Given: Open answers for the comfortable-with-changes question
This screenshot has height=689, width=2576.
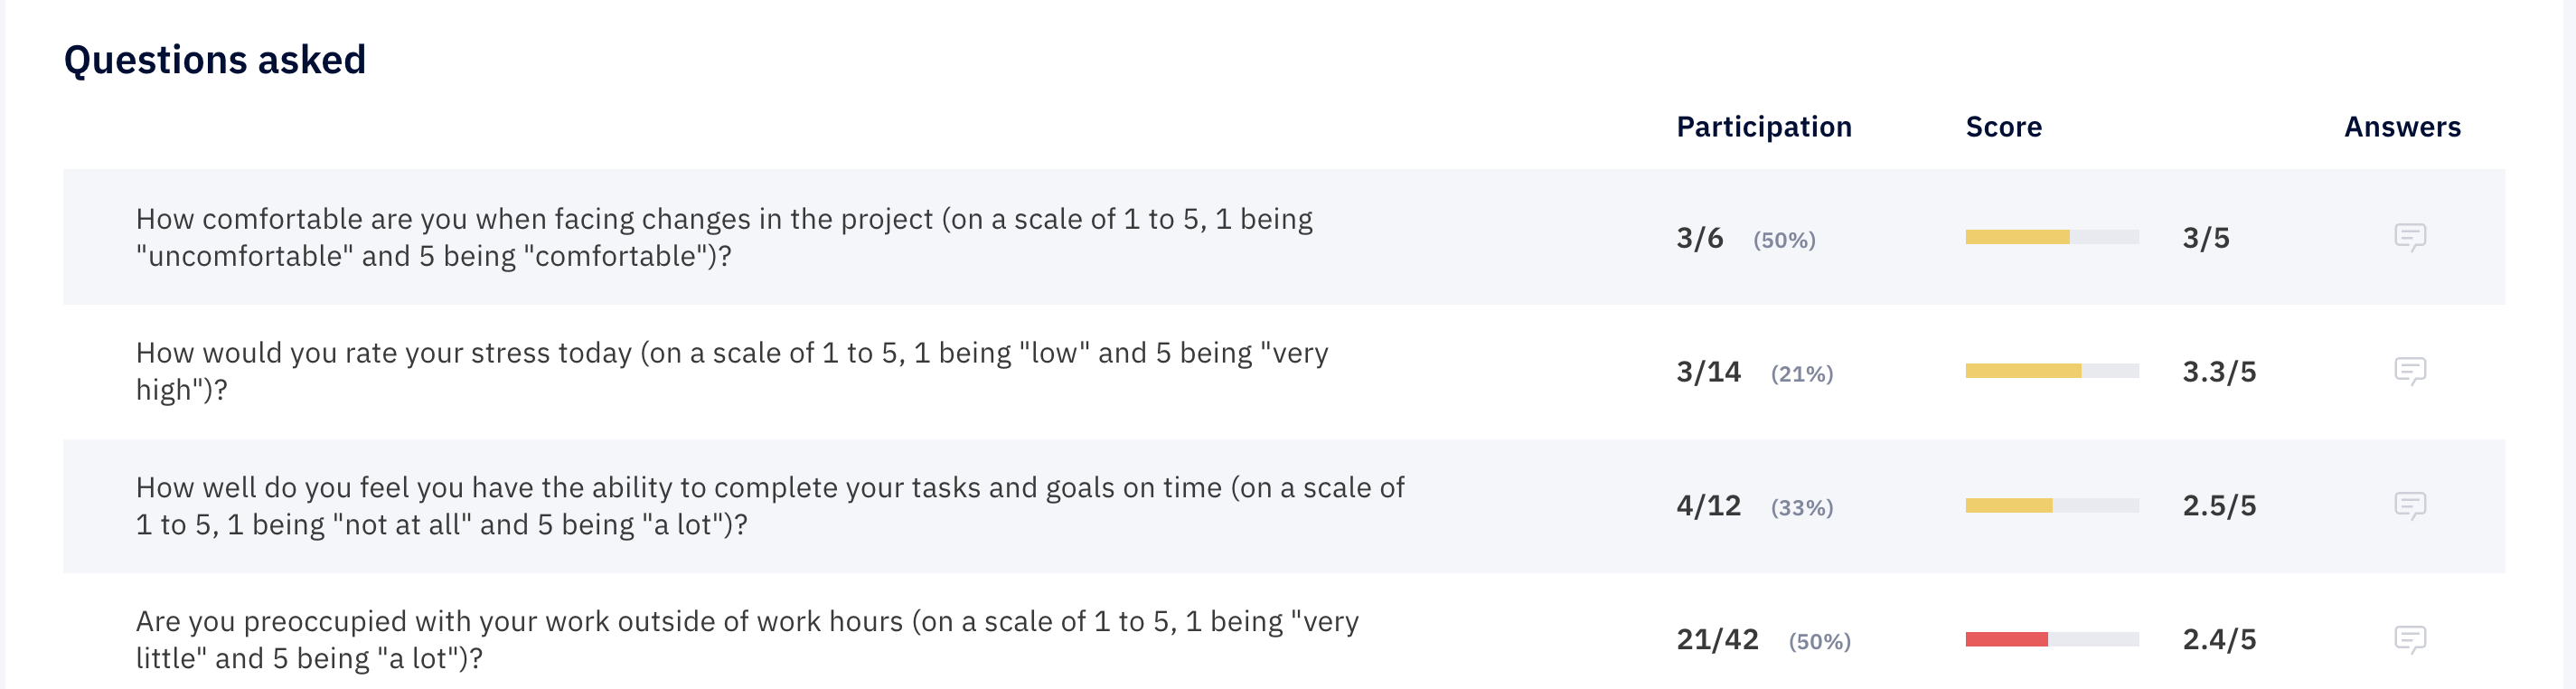Looking at the screenshot, I should pos(2410,237).
